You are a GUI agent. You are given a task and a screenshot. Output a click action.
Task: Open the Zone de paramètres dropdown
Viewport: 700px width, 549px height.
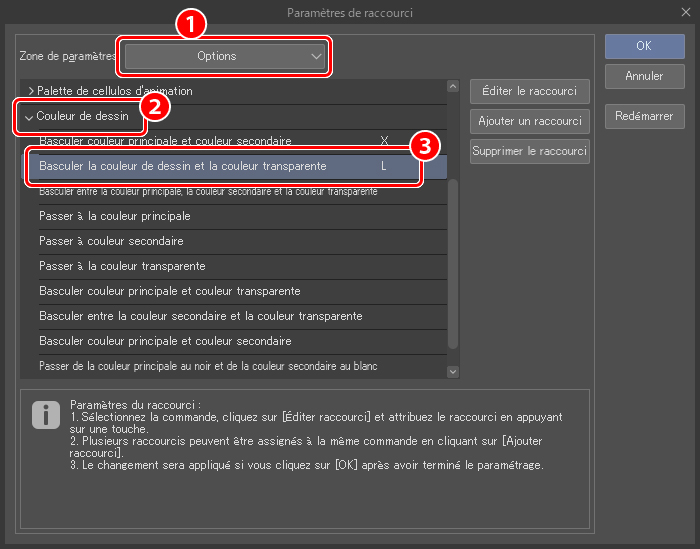[x=225, y=57]
